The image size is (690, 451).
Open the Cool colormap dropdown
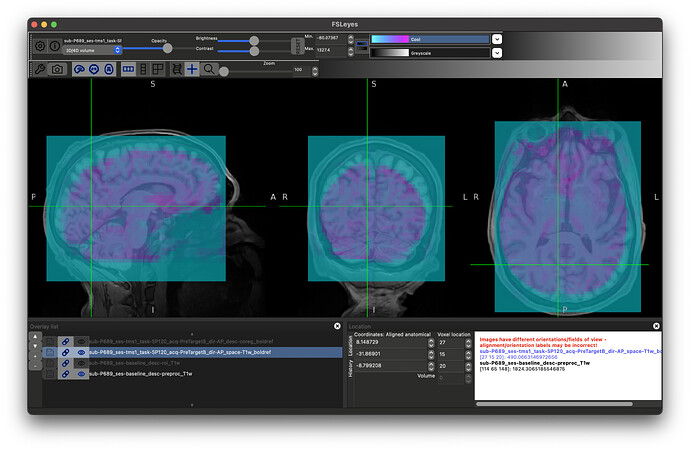pos(497,39)
